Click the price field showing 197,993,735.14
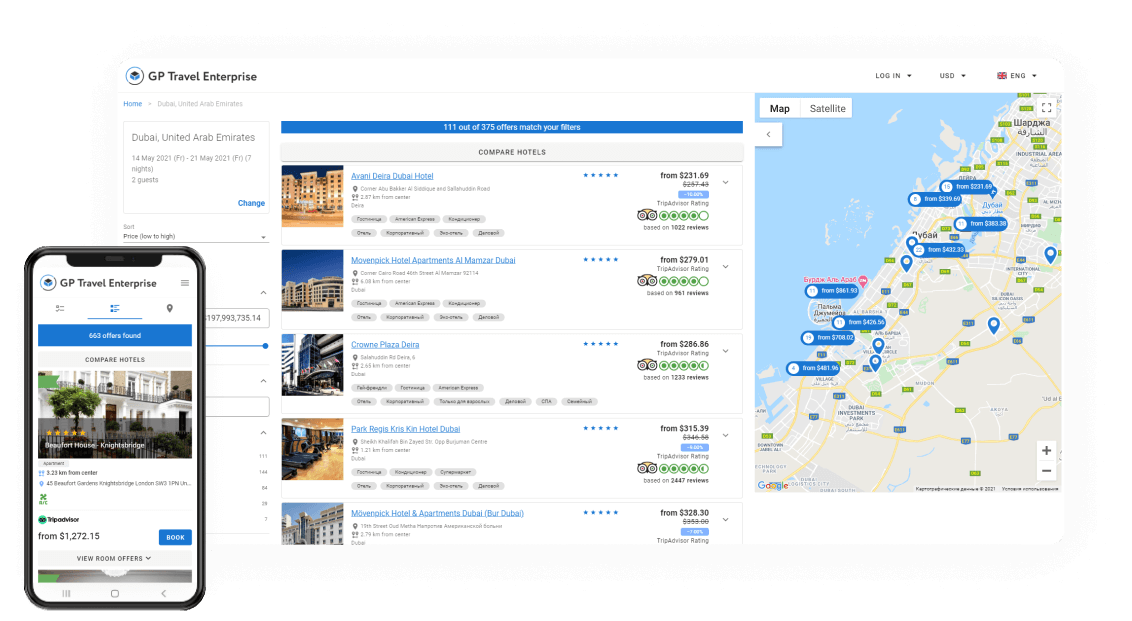 [237, 318]
